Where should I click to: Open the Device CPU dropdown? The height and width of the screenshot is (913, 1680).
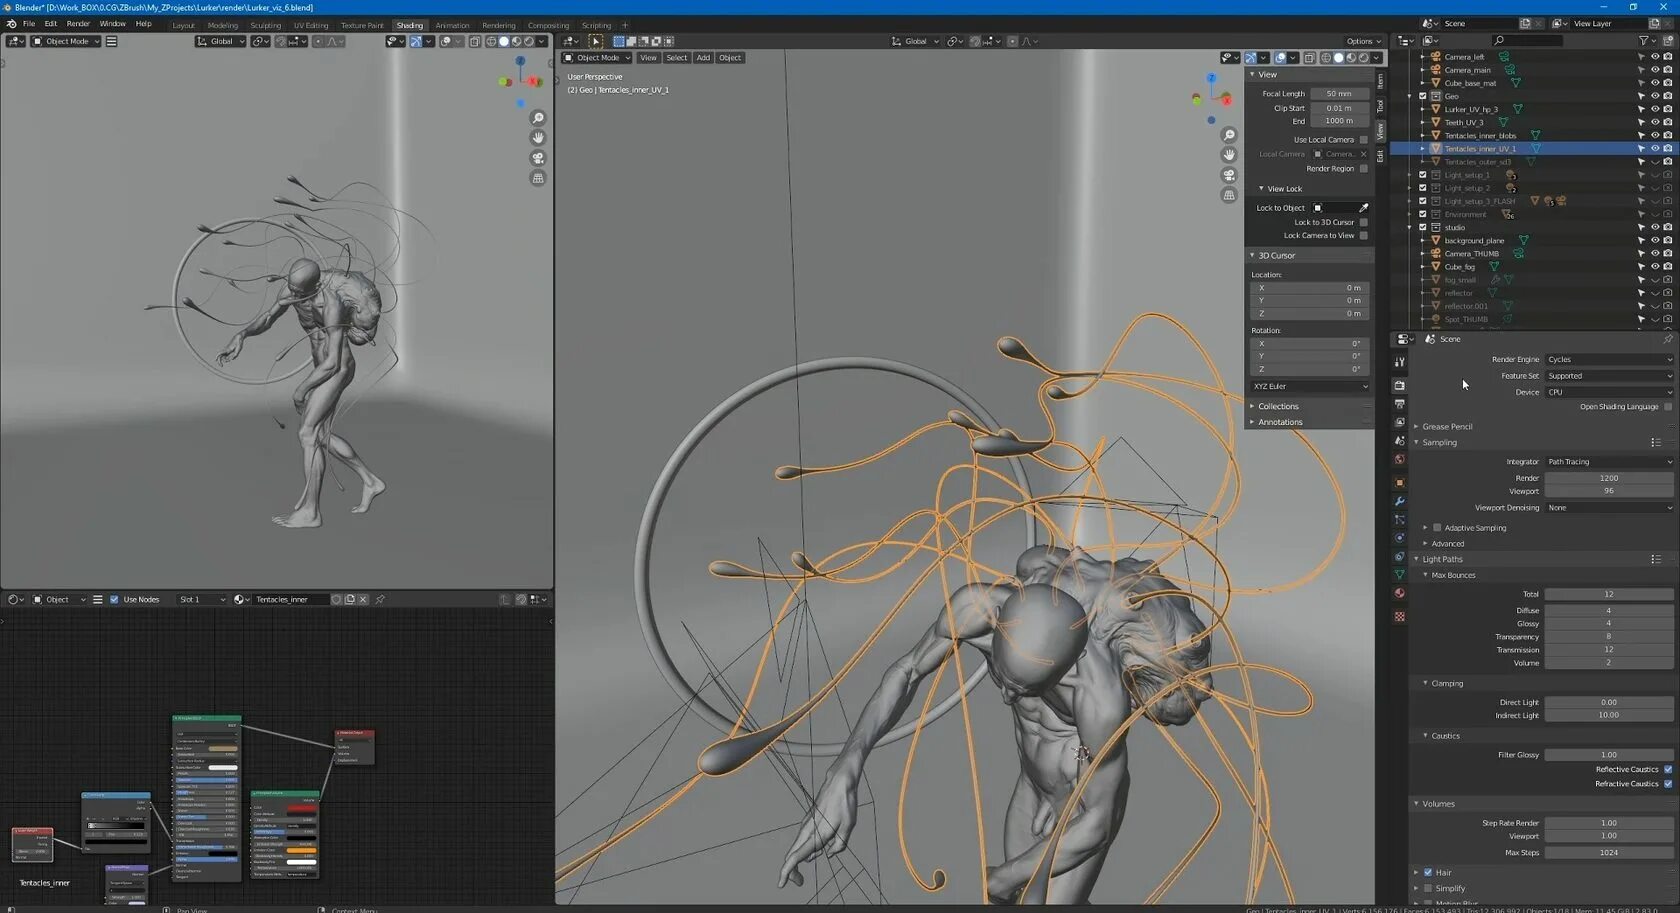point(1609,392)
